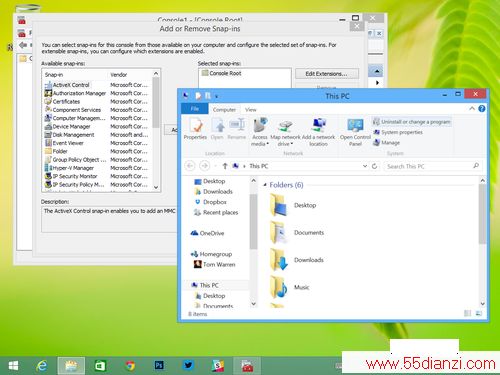
Task: Click the Access media ribbon icon
Action: pos(260,132)
